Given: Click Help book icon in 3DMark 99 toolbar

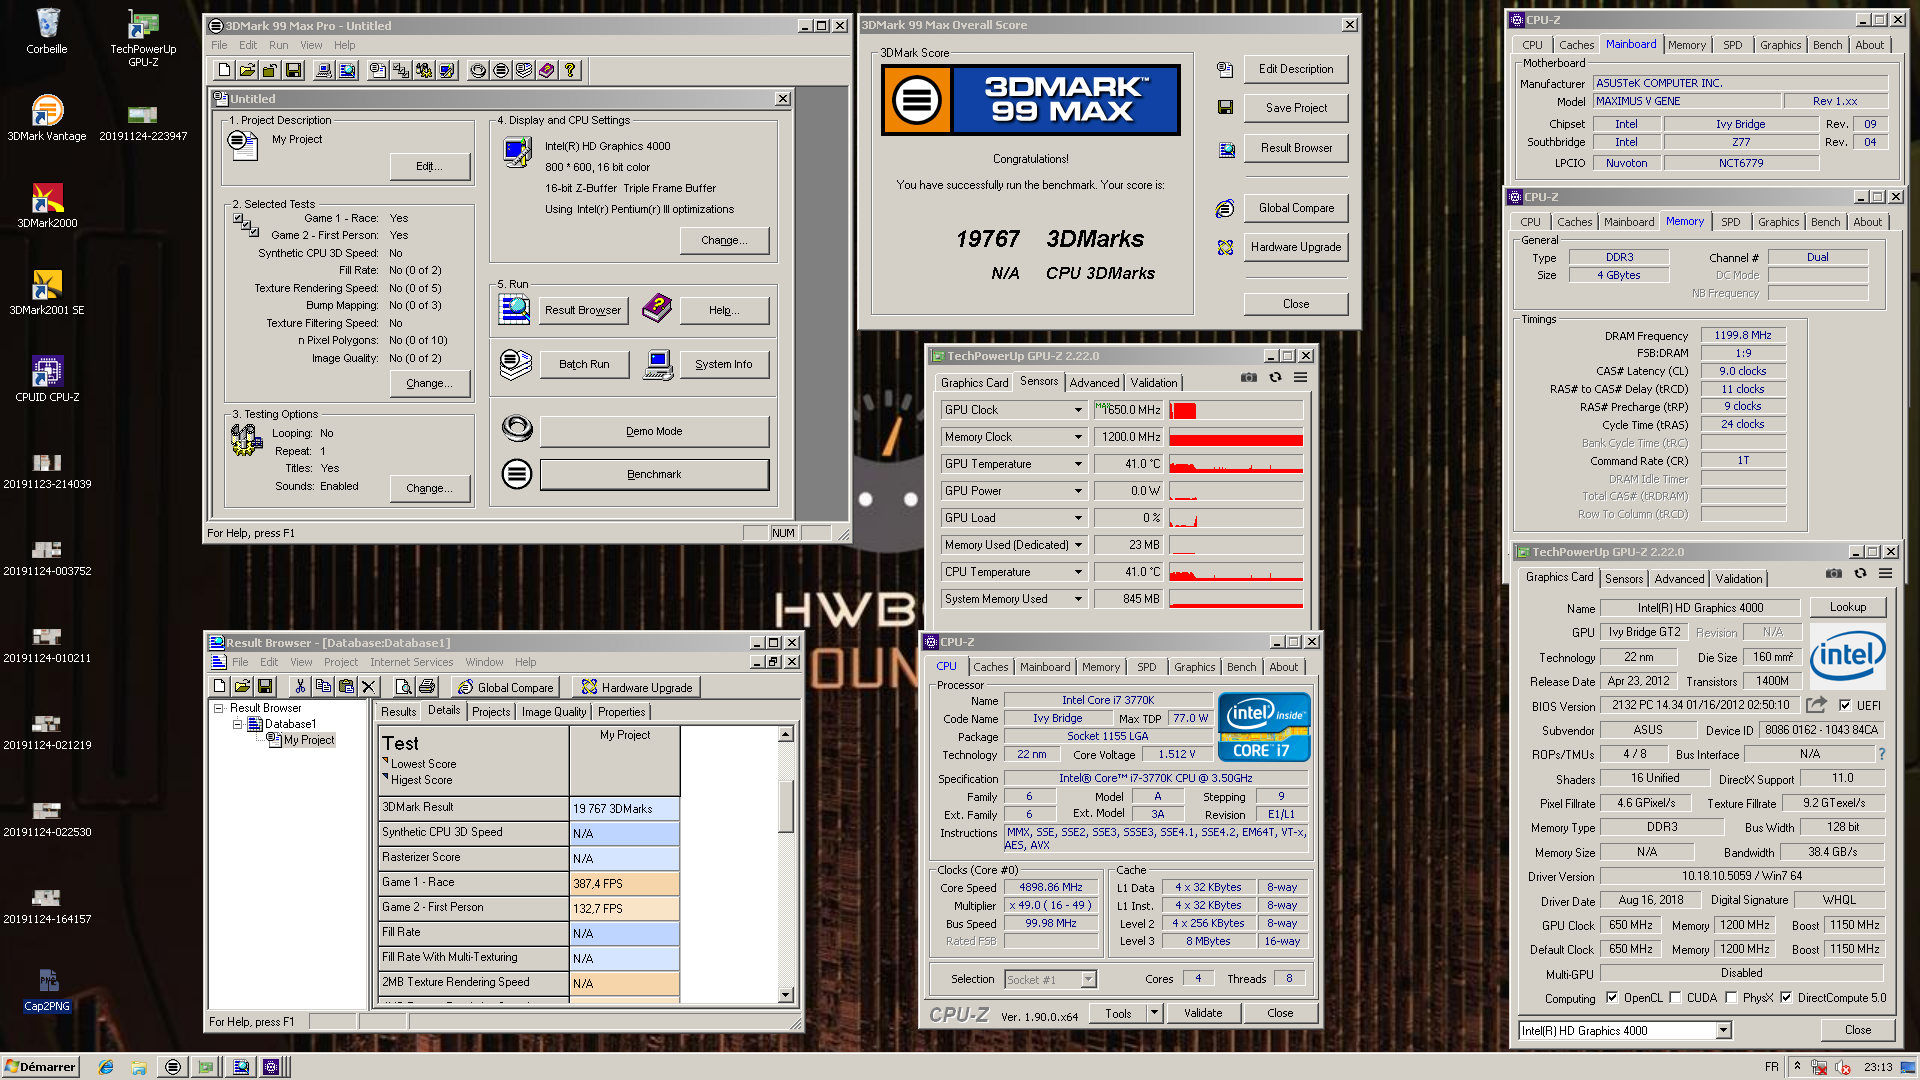Looking at the screenshot, I should click(x=546, y=70).
